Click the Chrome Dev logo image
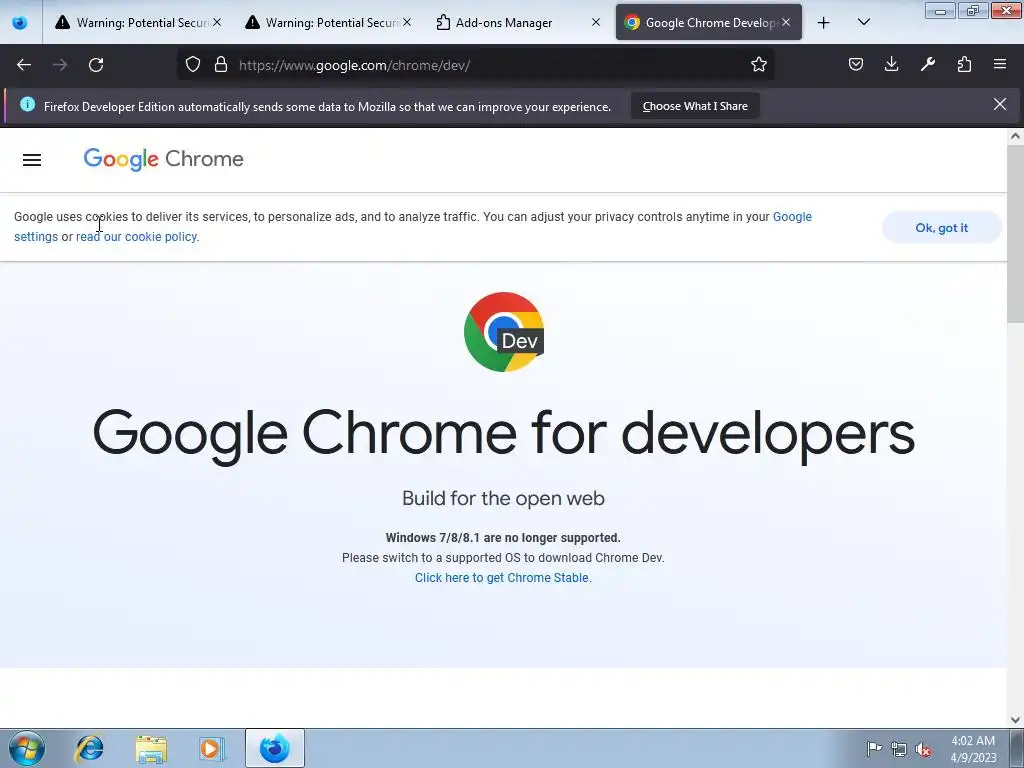Screen dimensions: 1024x768 click(x=504, y=332)
